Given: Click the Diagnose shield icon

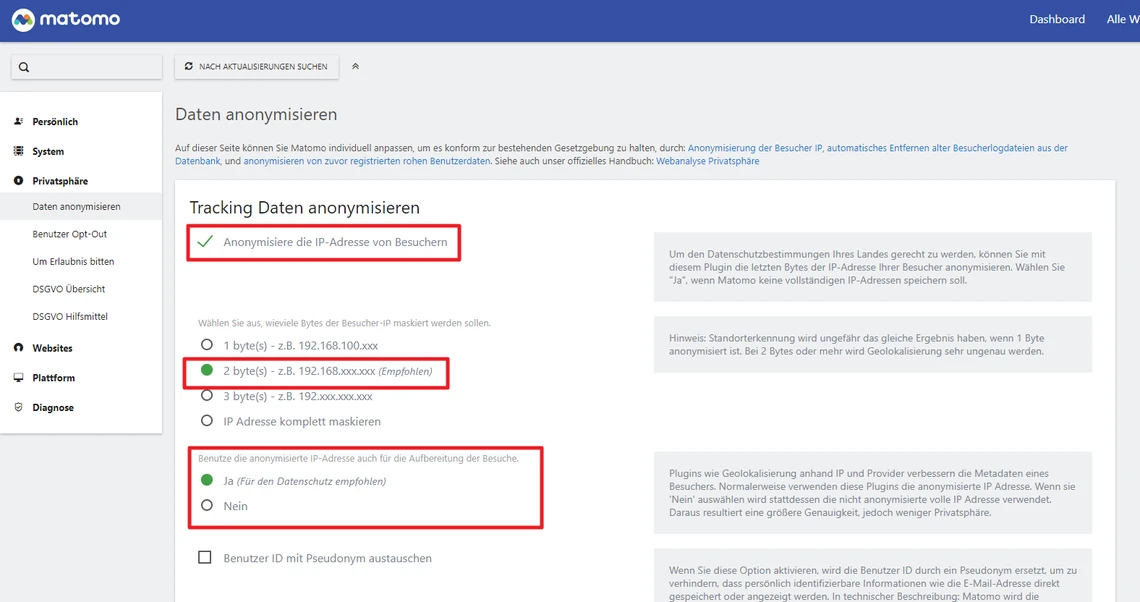Looking at the screenshot, I should 18,408.
